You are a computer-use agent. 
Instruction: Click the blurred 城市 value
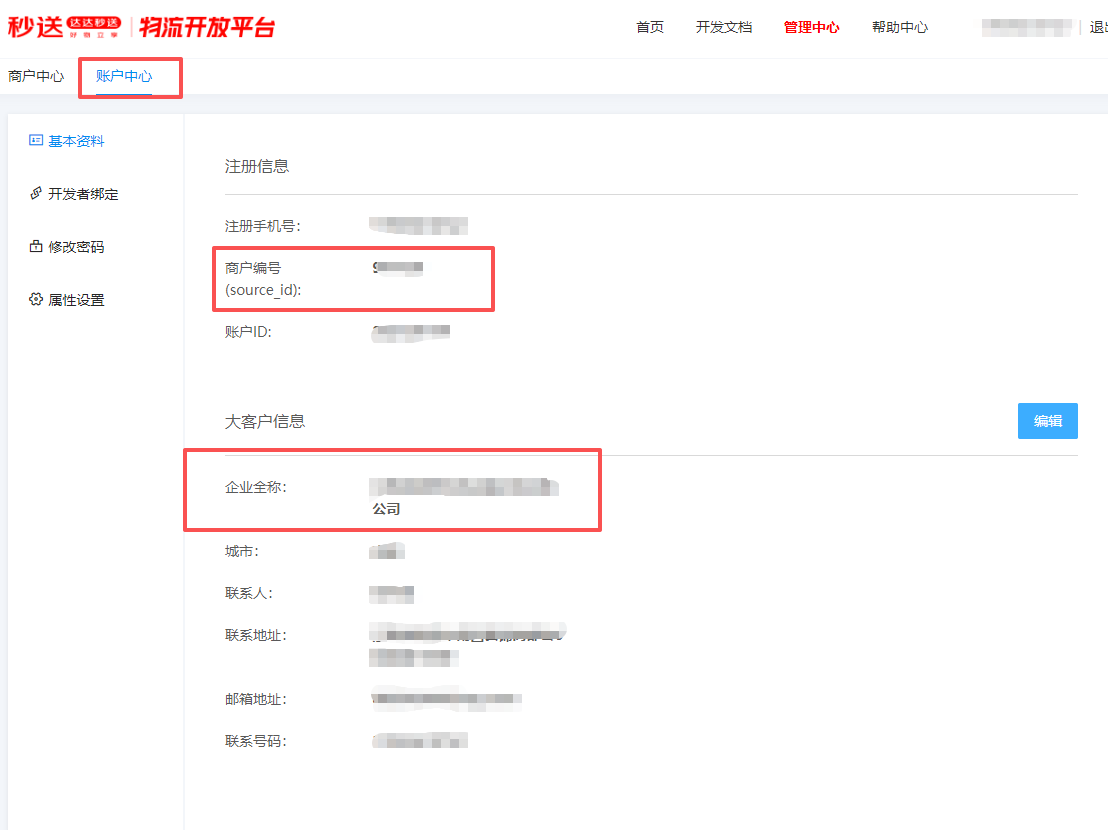[387, 551]
